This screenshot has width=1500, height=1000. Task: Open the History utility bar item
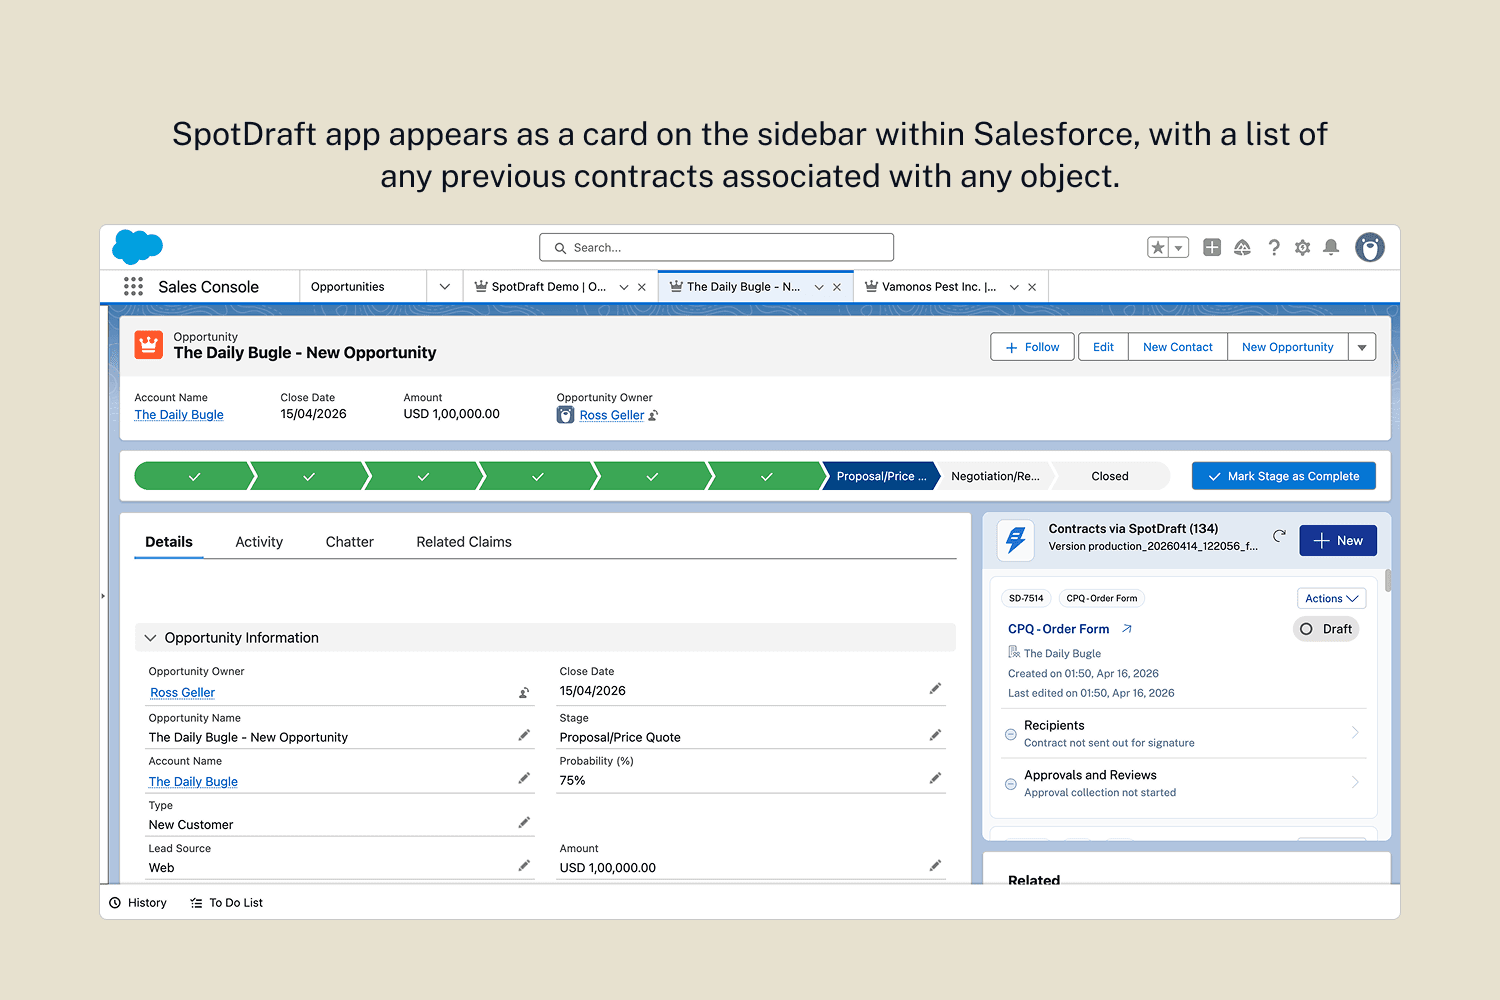[138, 903]
